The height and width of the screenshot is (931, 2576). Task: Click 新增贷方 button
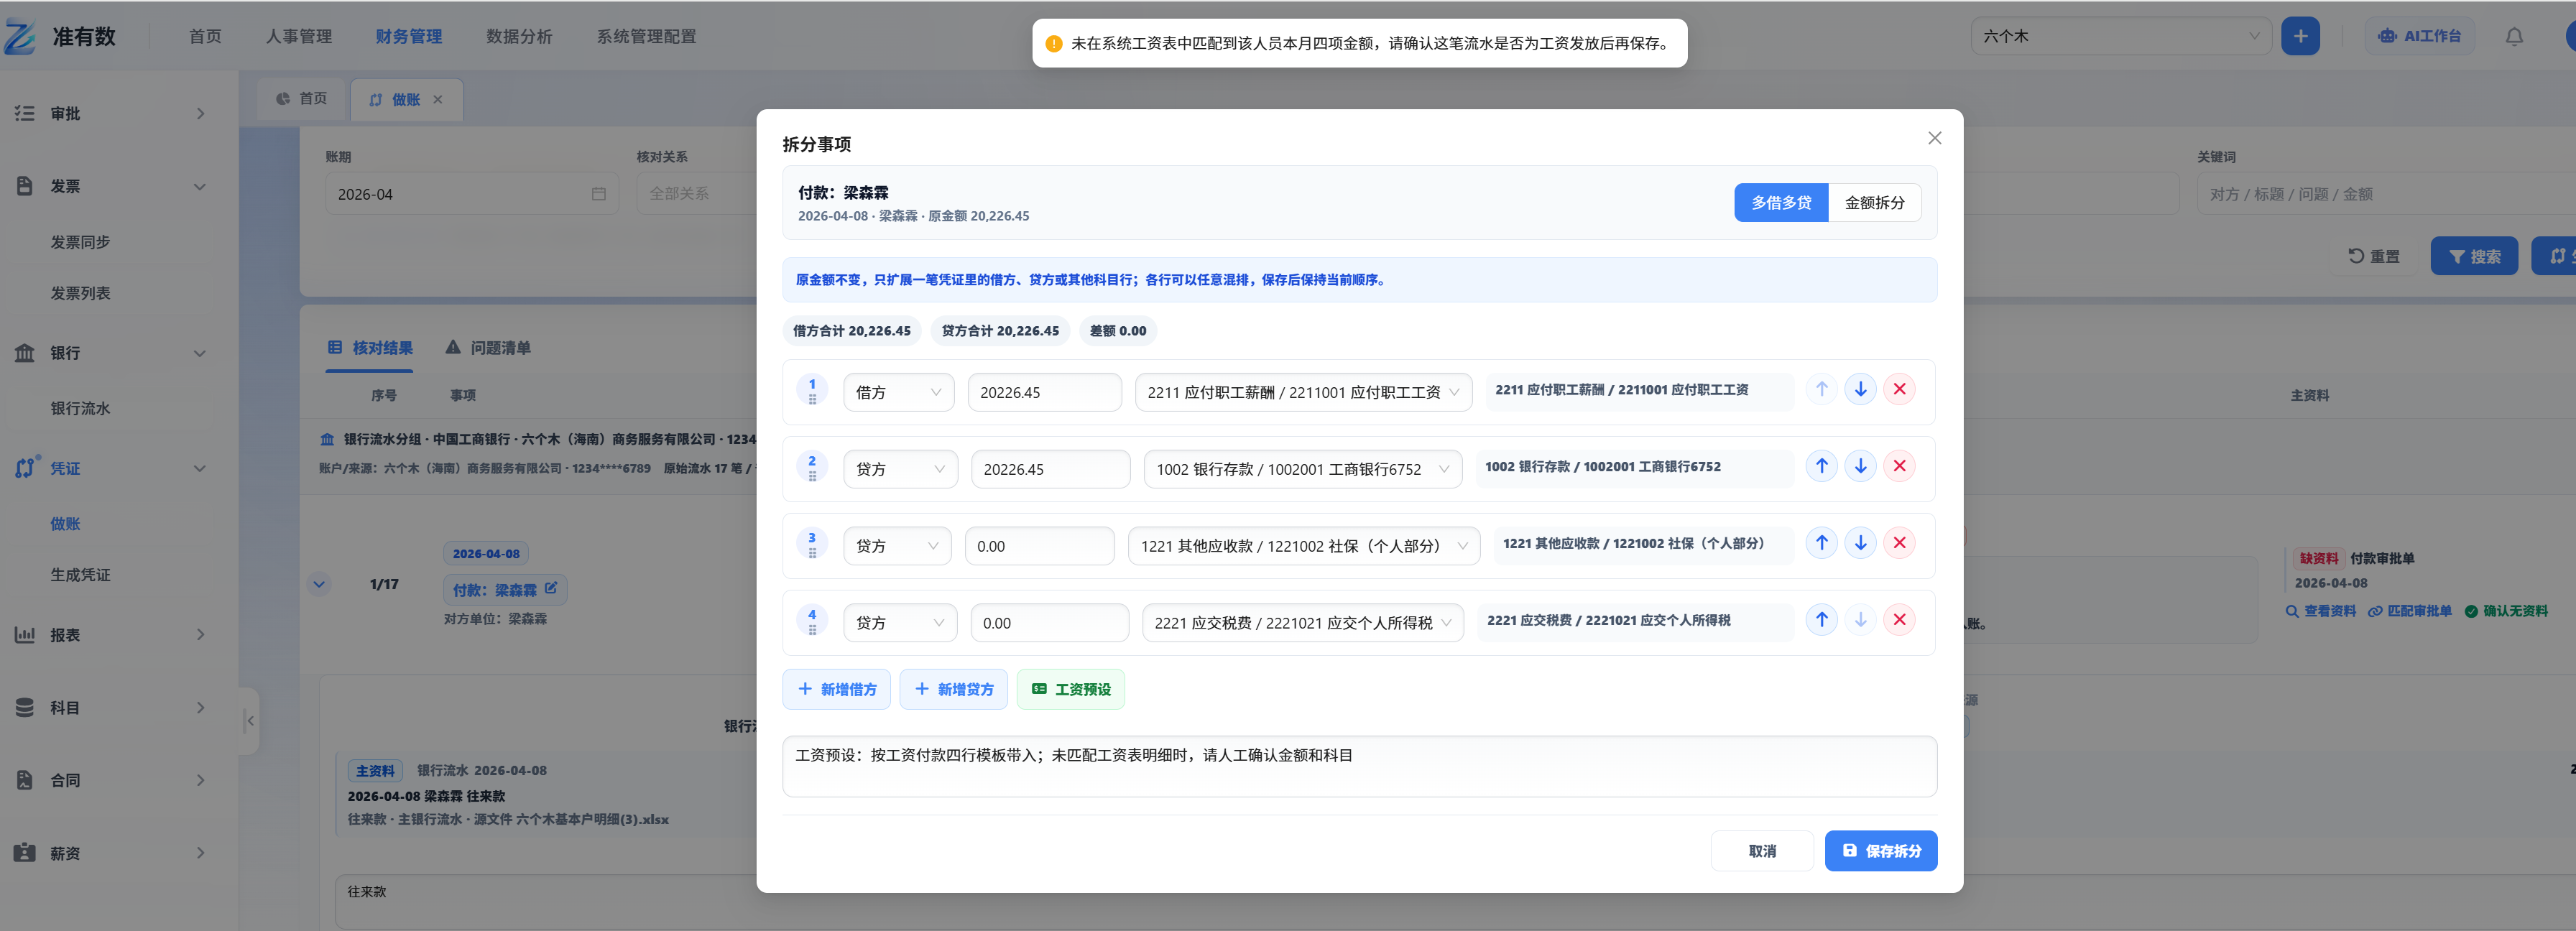point(954,689)
